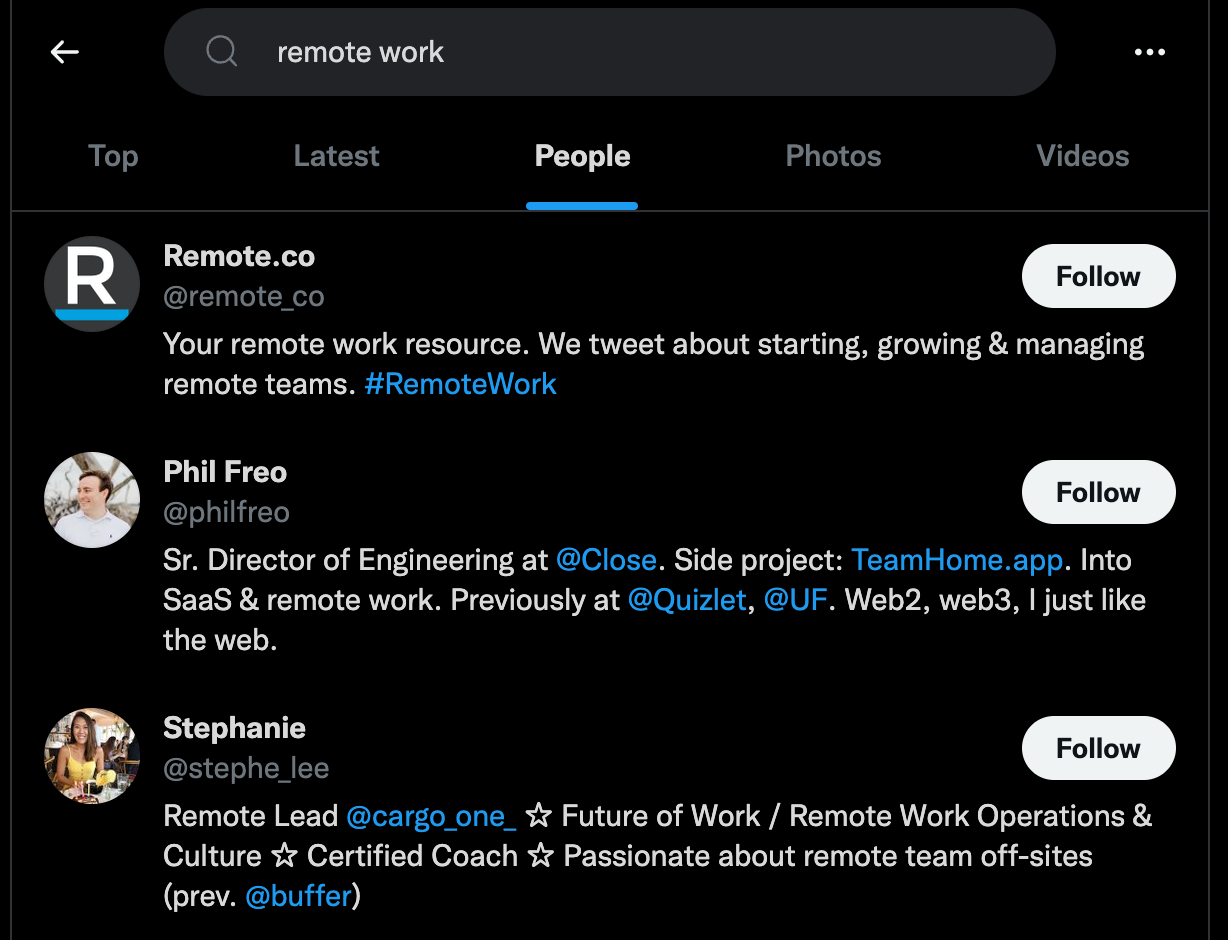The height and width of the screenshot is (940, 1228).
Task: Open Phil Freo's profile photo
Action: click(x=92, y=500)
